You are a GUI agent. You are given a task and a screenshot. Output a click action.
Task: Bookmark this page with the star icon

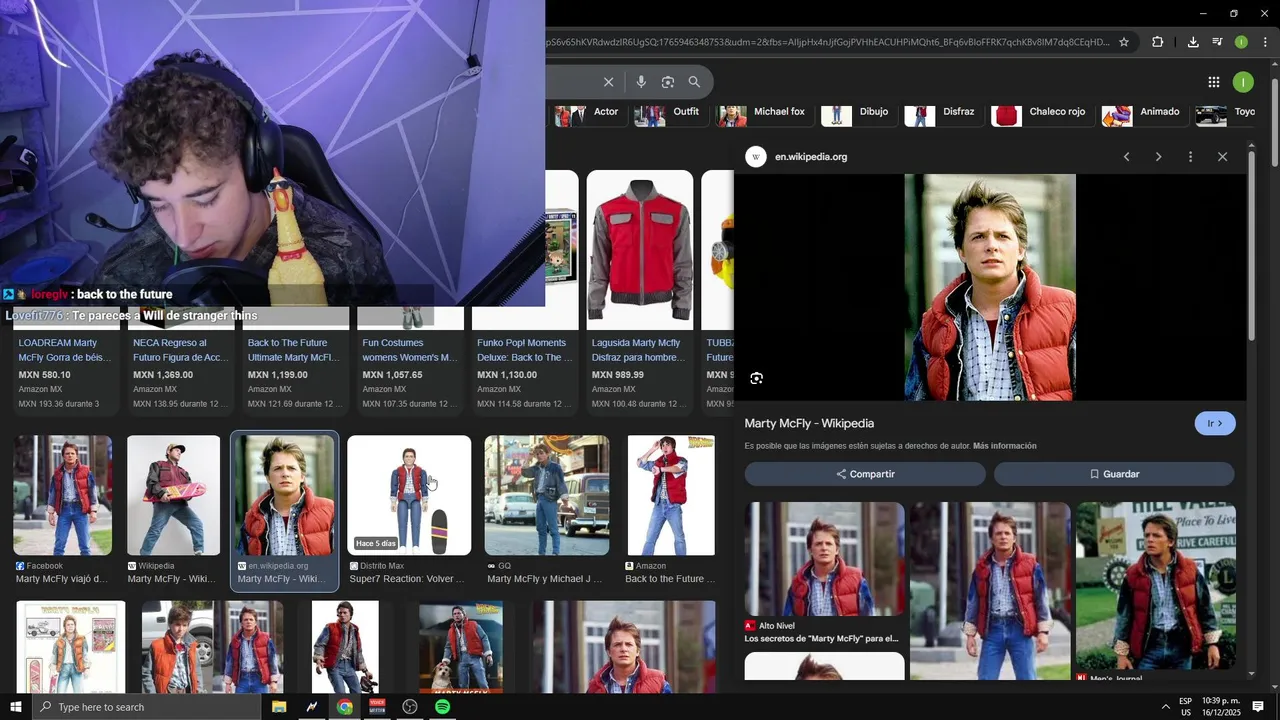[1124, 42]
